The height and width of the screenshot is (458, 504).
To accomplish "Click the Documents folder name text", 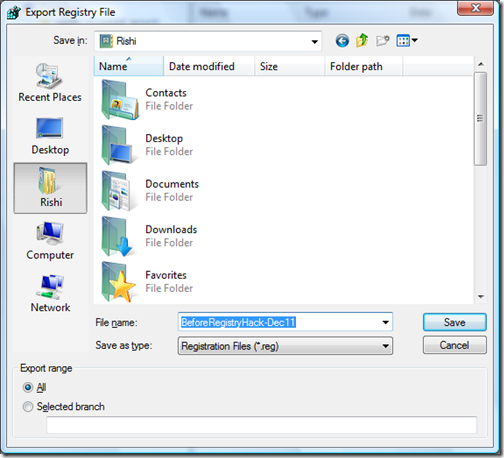I will 172,184.
